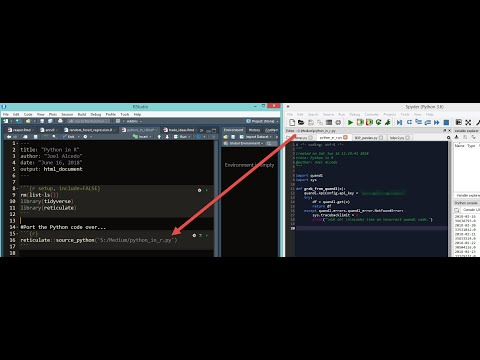Click the Spyder editor vertical scrollbar
The image size is (480, 360).
pos(450,199)
